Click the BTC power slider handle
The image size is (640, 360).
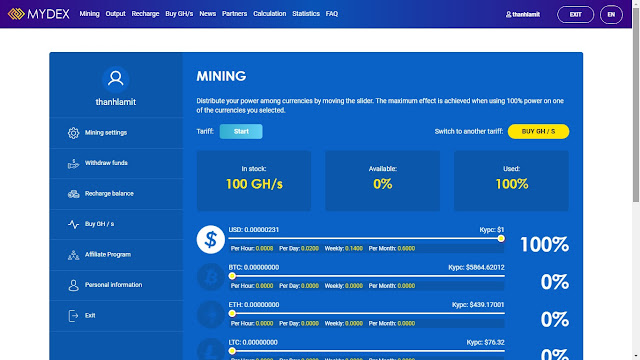pos(232,276)
